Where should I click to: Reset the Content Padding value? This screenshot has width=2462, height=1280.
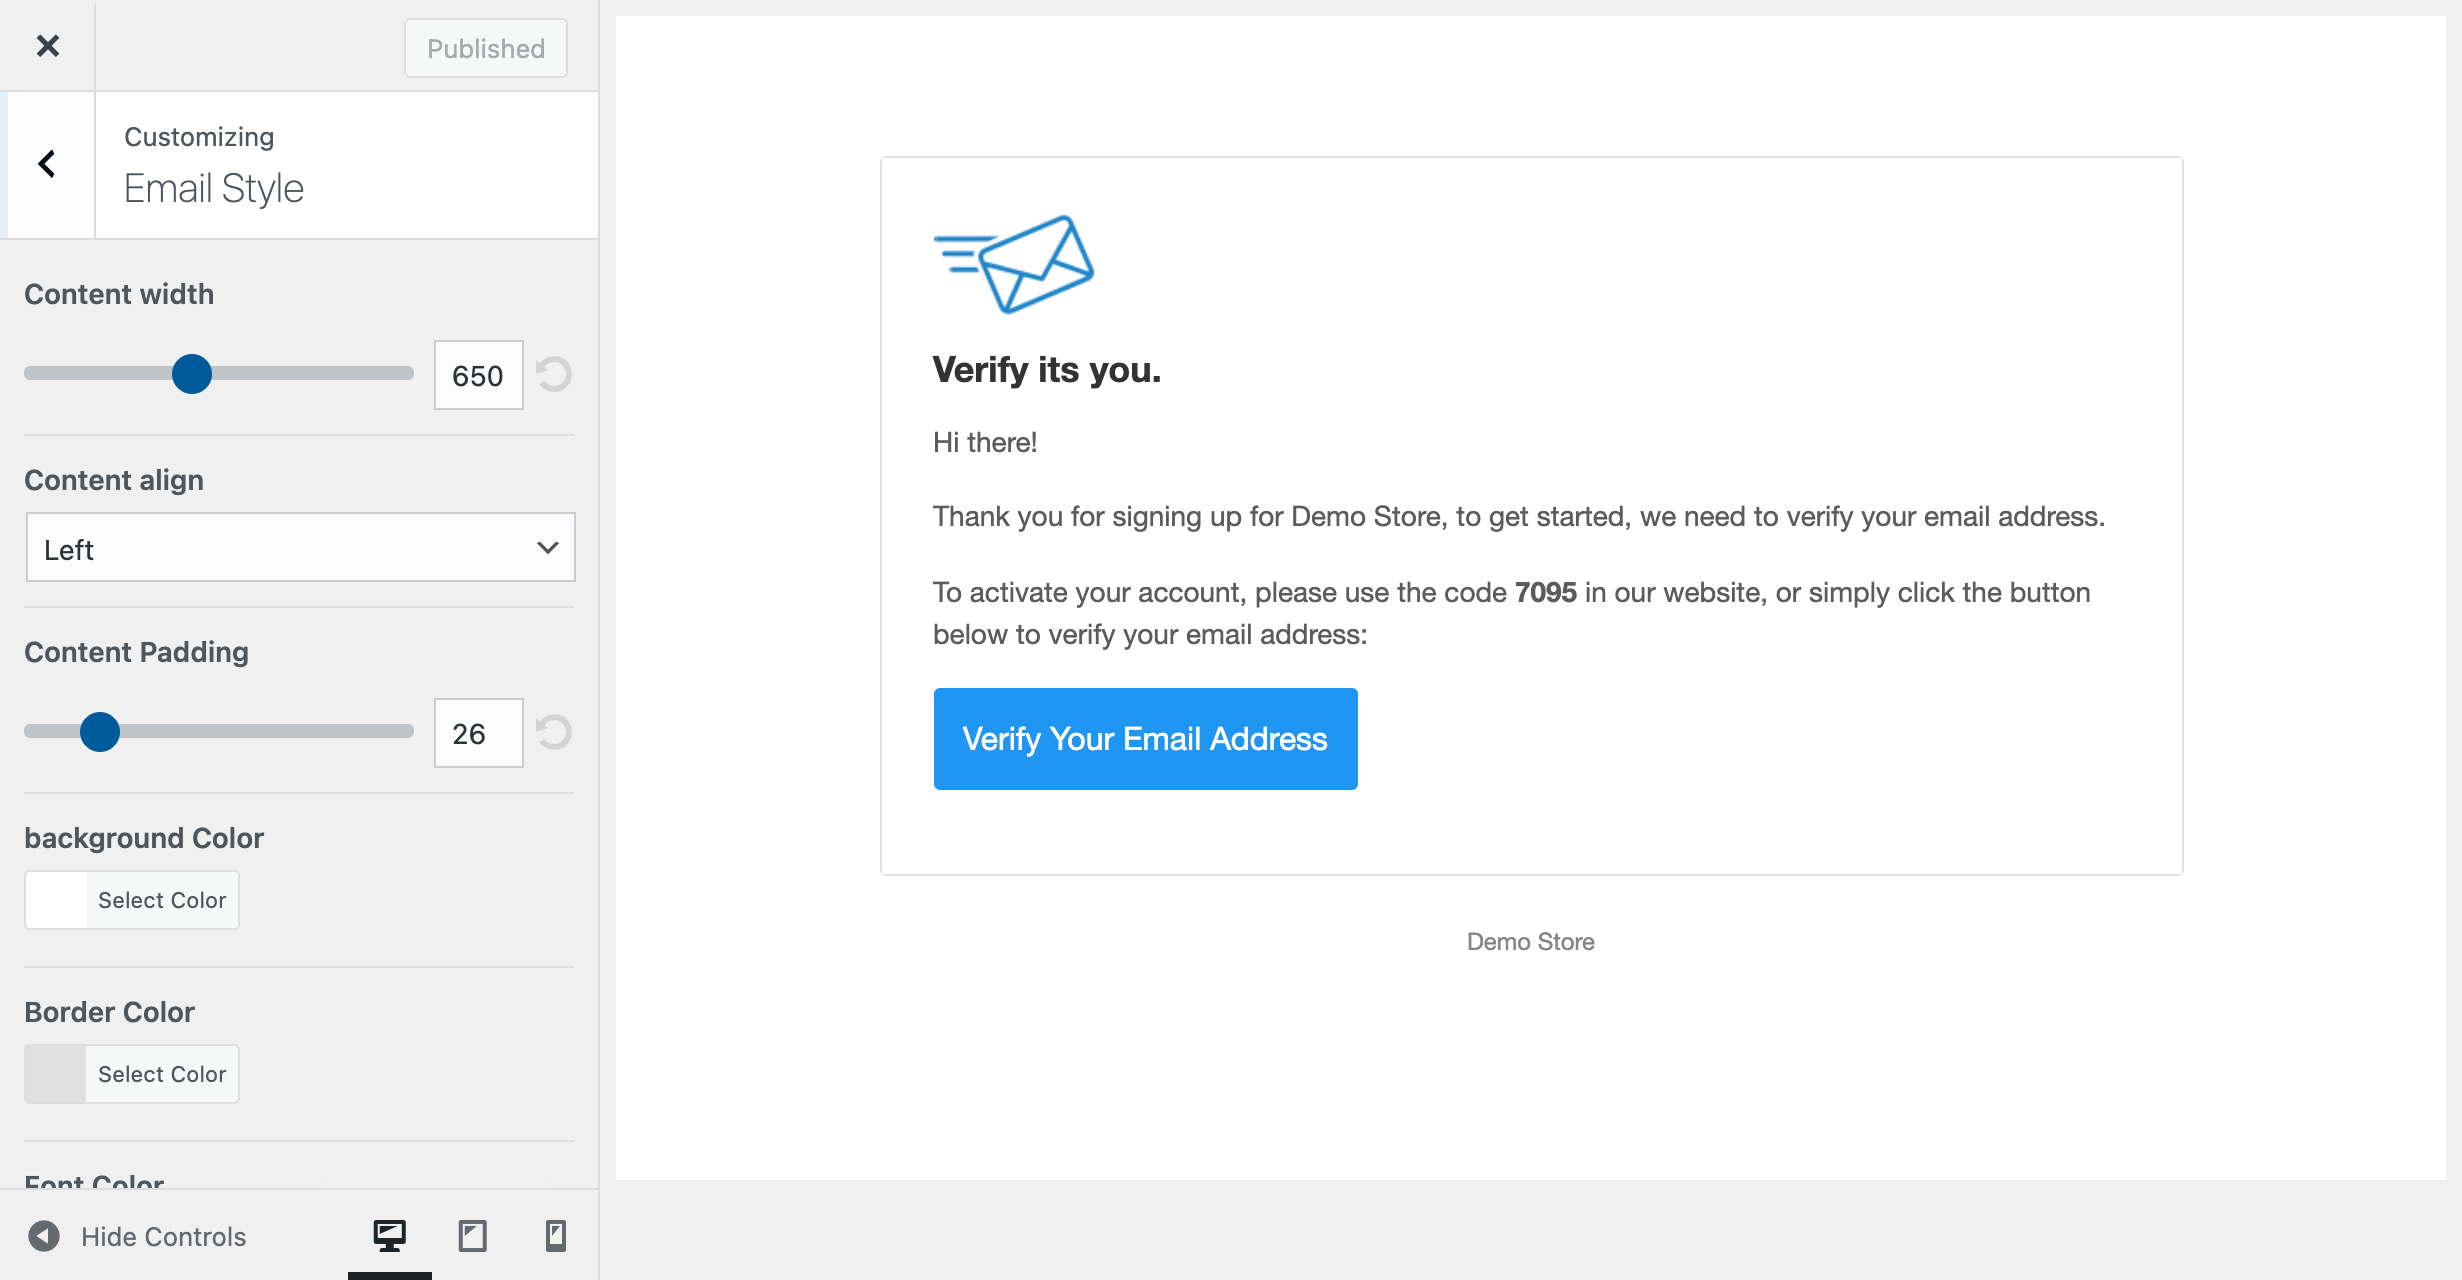point(555,732)
